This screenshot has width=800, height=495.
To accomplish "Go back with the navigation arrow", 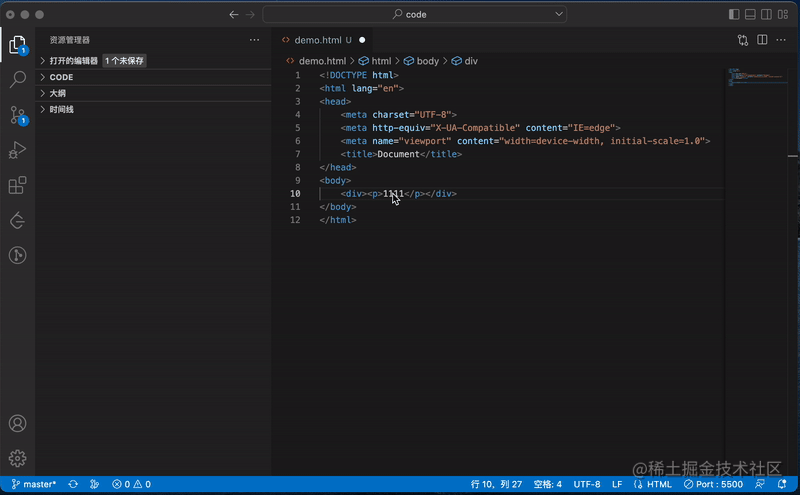I will point(234,14).
